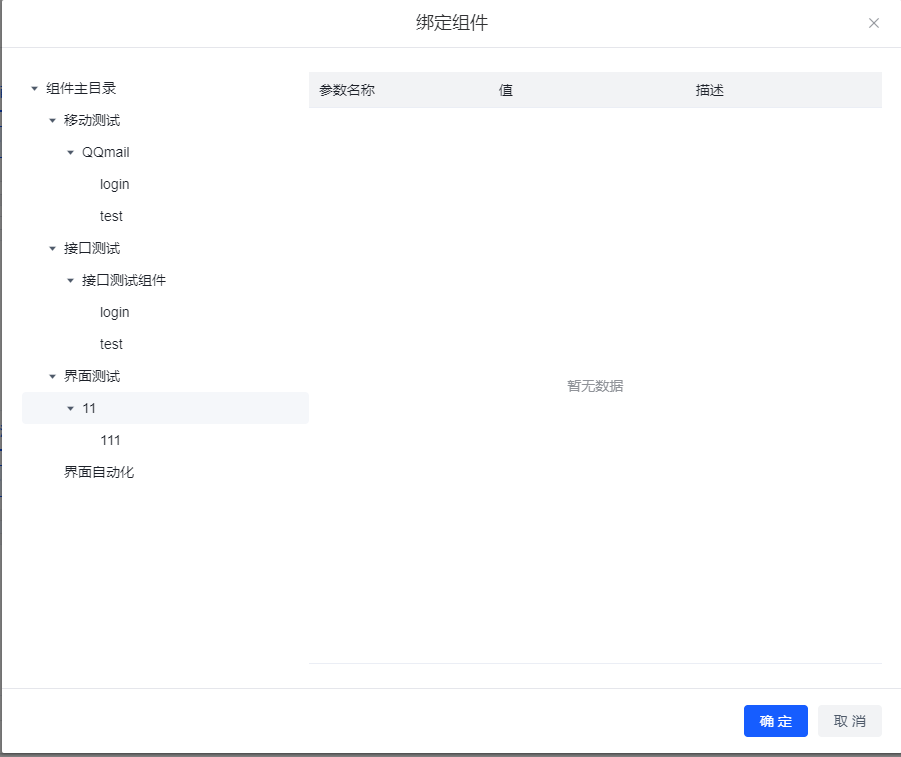Select login under 接口测试组件
The height and width of the screenshot is (757, 901).
coord(114,312)
